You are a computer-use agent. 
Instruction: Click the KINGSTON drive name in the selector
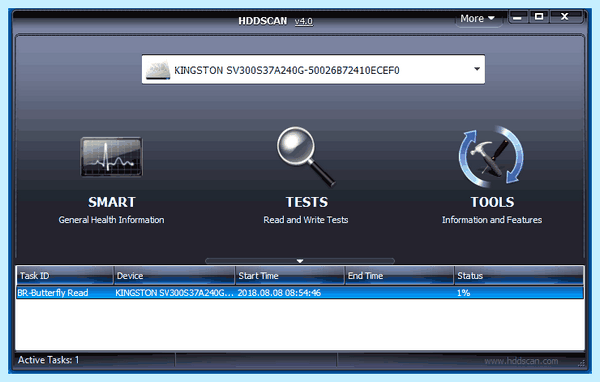[287, 70]
